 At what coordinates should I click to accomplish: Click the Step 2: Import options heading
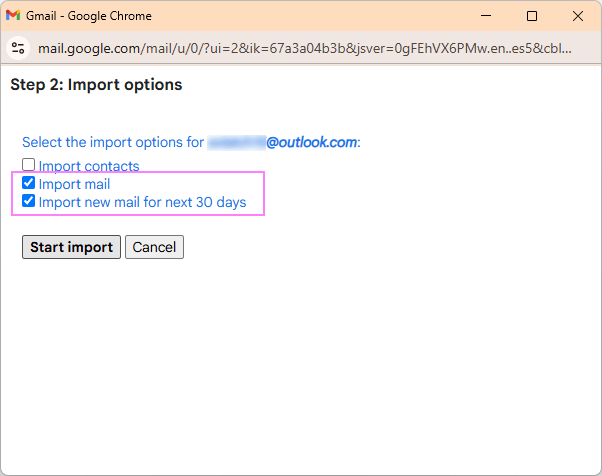coord(96,85)
